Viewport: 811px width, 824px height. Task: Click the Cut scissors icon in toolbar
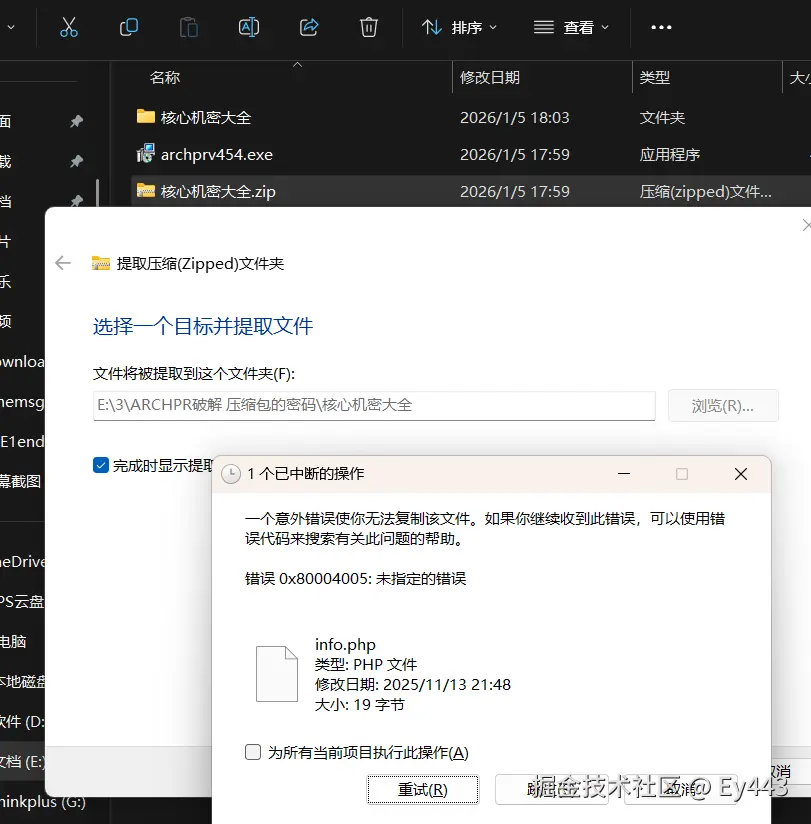pos(69,27)
